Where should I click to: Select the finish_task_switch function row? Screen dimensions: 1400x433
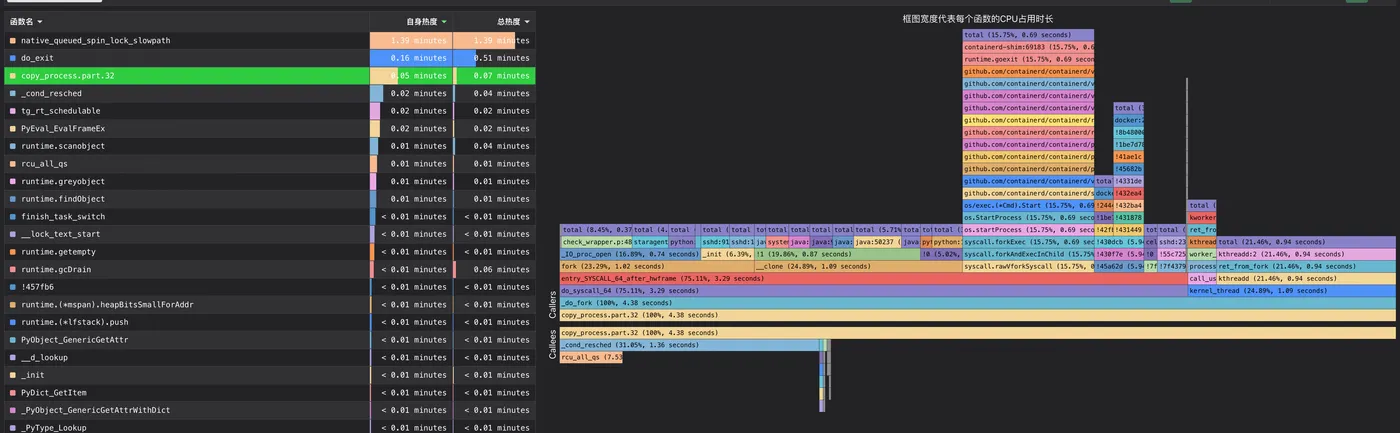(269, 217)
